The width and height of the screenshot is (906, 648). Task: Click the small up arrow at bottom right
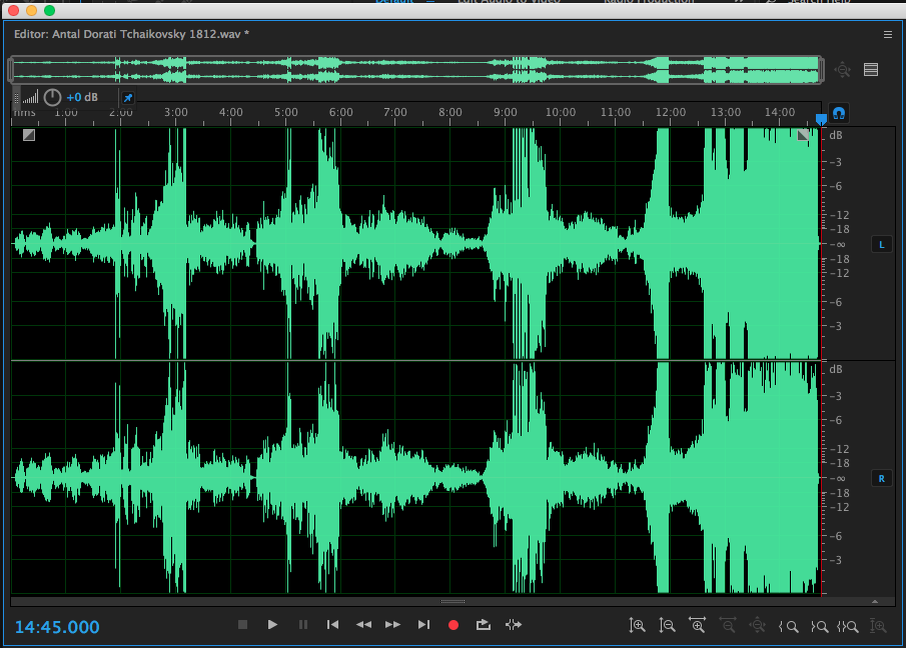[875, 602]
